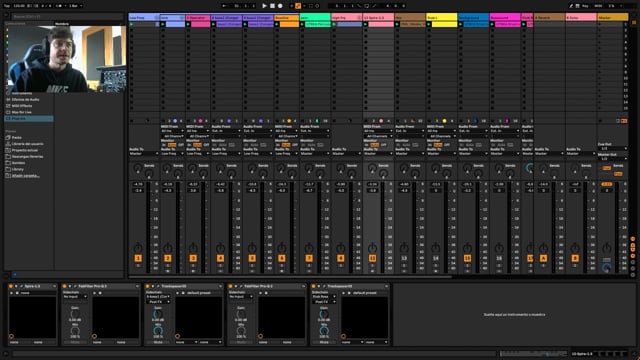Open the 1 Bar quantization dropdown

(75, 6)
